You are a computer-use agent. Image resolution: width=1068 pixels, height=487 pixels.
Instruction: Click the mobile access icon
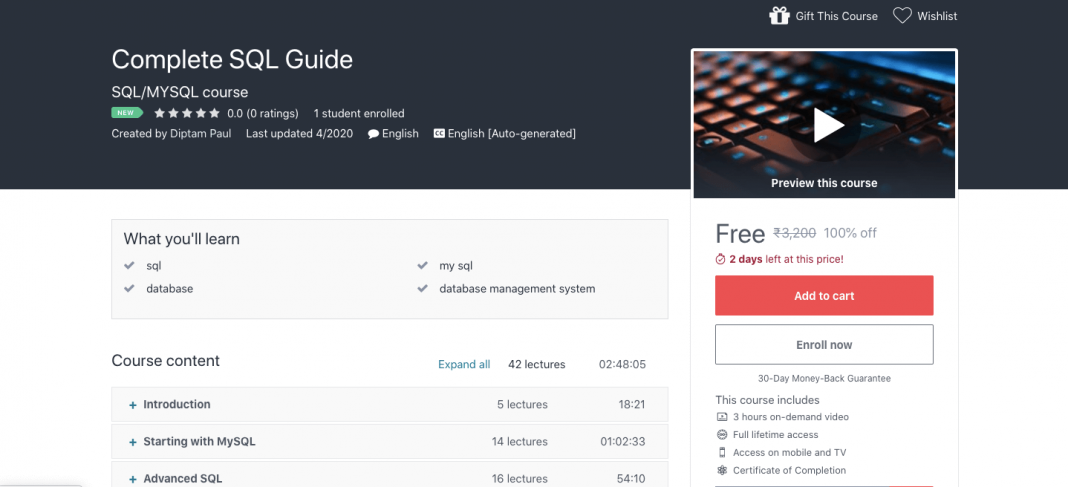coord(722,452)
